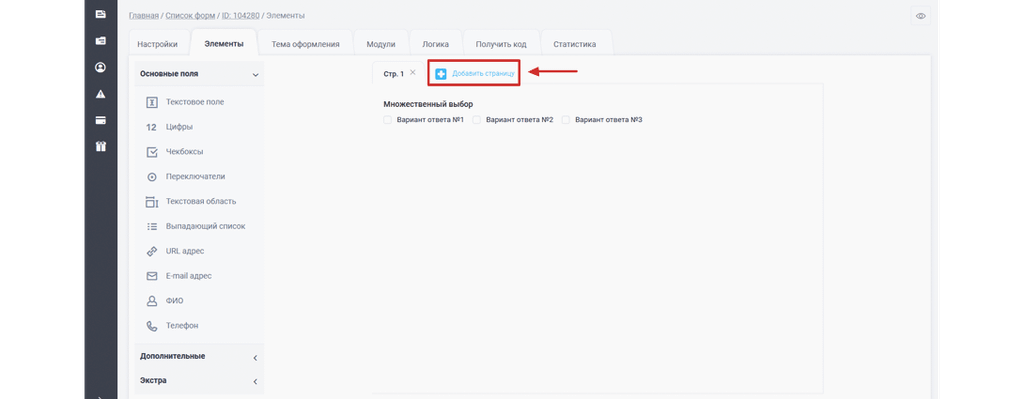1024x399 pixels.
Task: Open ID: 104280 breadcrumb link
Action: [x=240, y=15]
